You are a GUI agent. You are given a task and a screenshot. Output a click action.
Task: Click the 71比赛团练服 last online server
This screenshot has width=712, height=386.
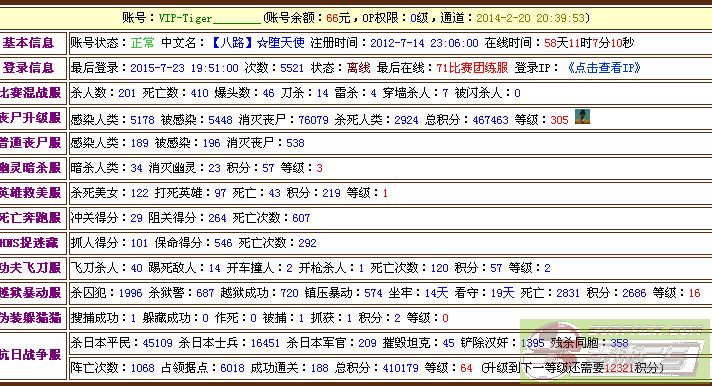click(472, 68)
